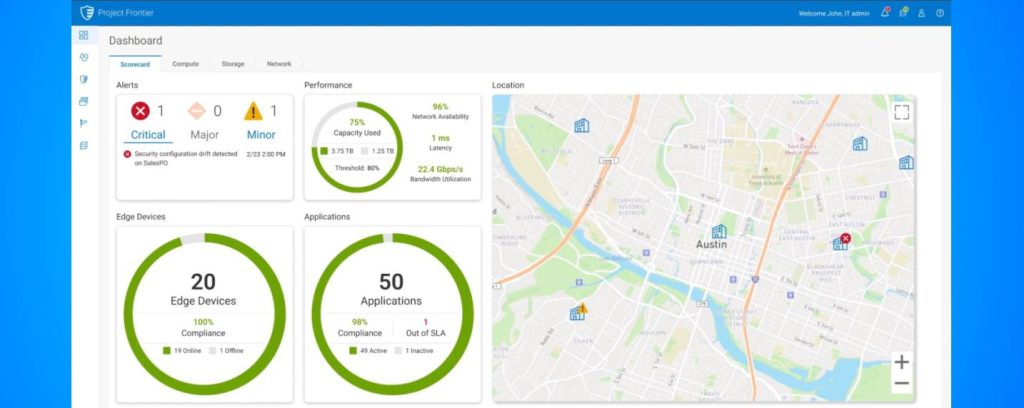Expand the map to fullscreen
Image resolution: width=1024 pixels, height=408 pixels.
[x=901, y=112]
